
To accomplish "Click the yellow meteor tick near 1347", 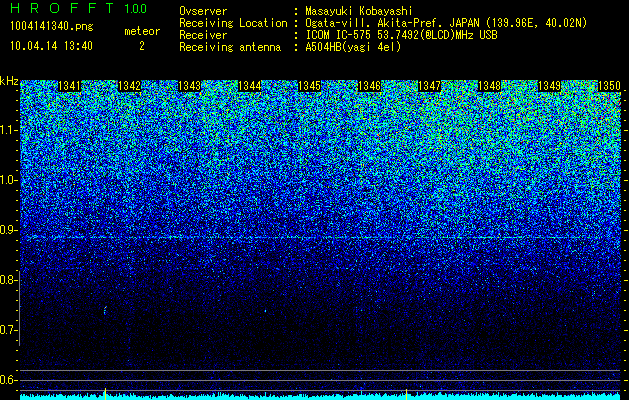I will click(406, 394).
